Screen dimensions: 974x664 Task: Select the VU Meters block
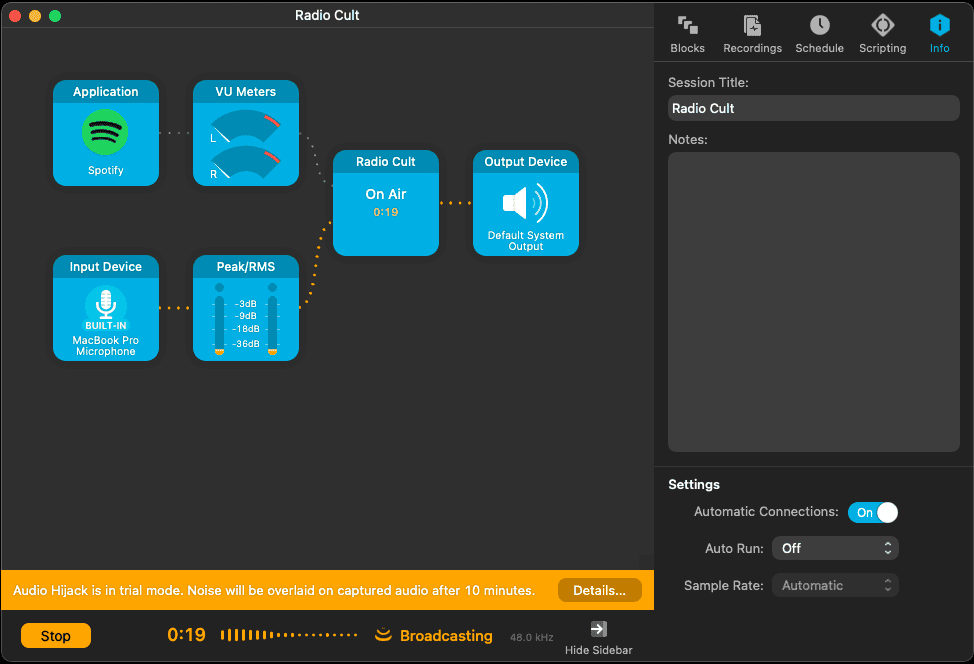coord(246,133)
